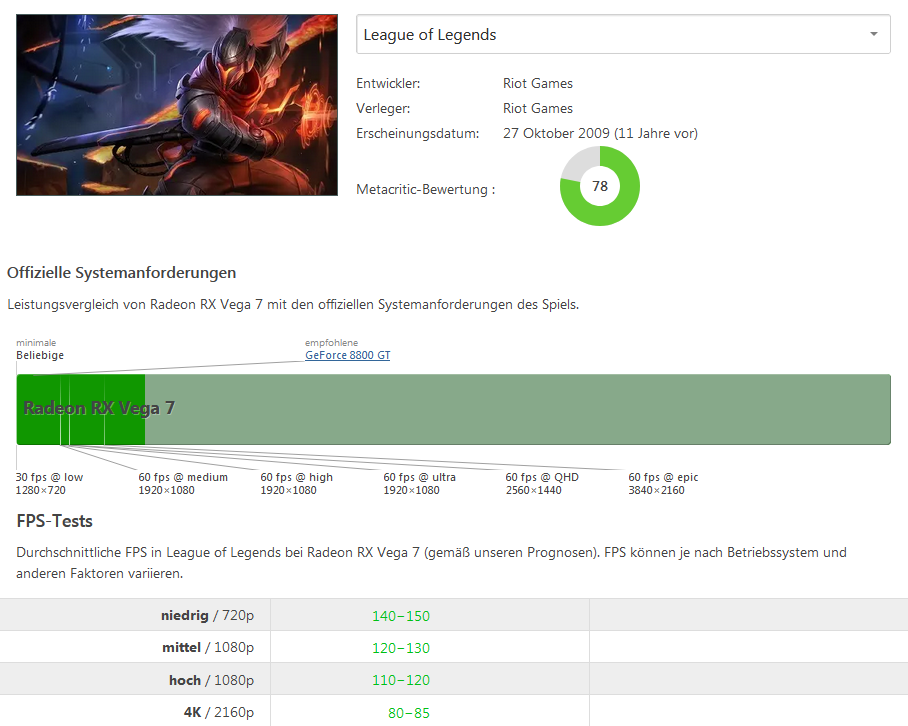Click the 120–130 FPS value

[x=401, y=648]
